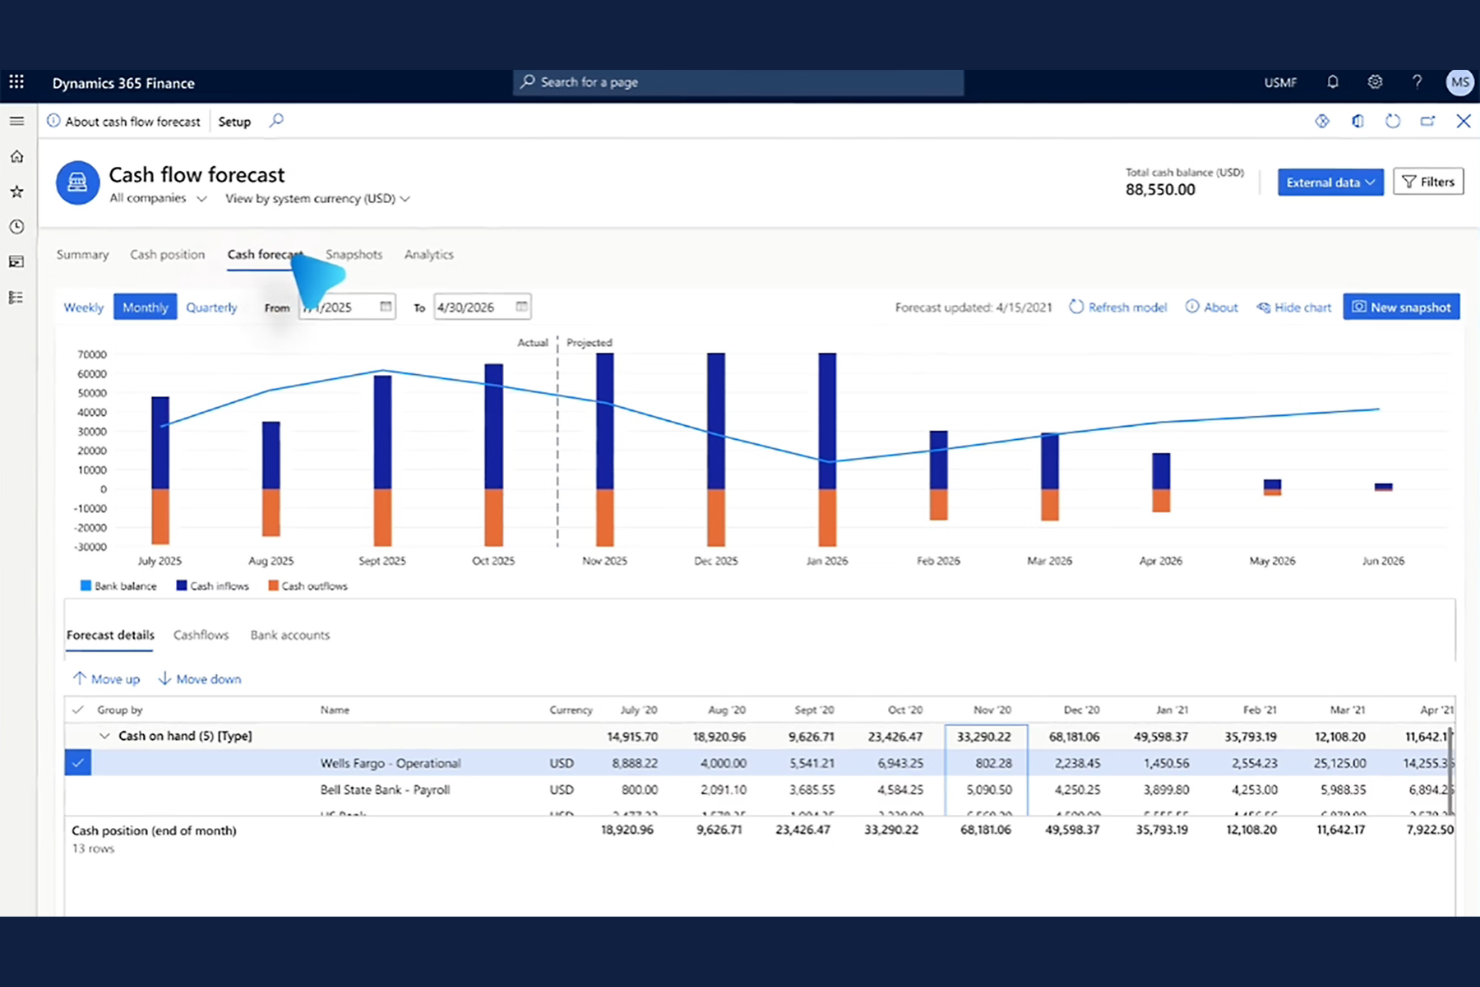Click the Search for a page box
The height and width of the screenshot is (987, 1480).
(738, 82)
